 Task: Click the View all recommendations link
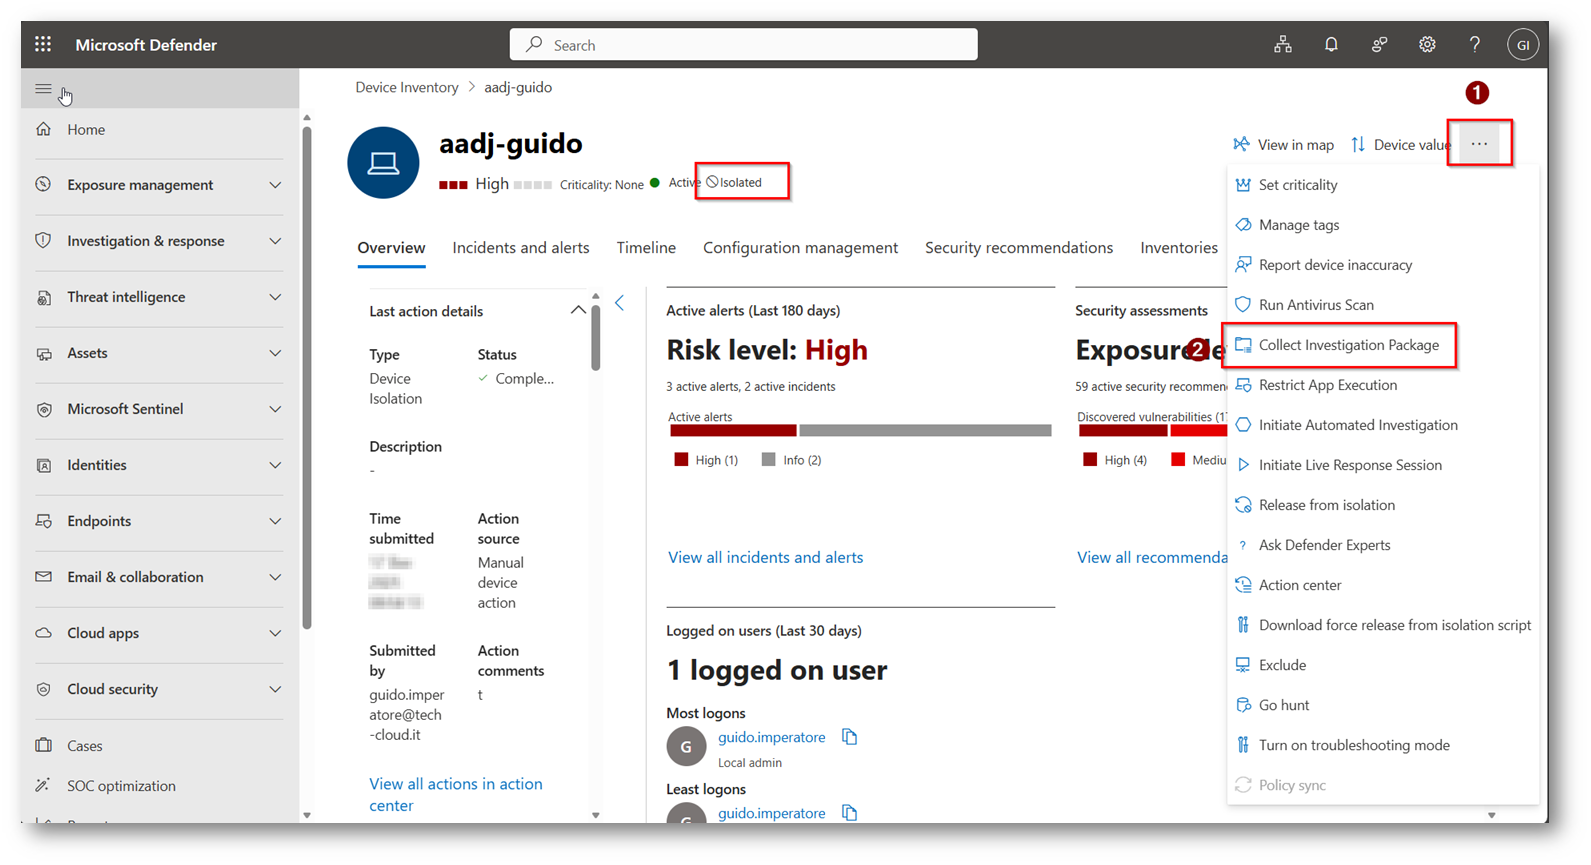pos(1151,557)
